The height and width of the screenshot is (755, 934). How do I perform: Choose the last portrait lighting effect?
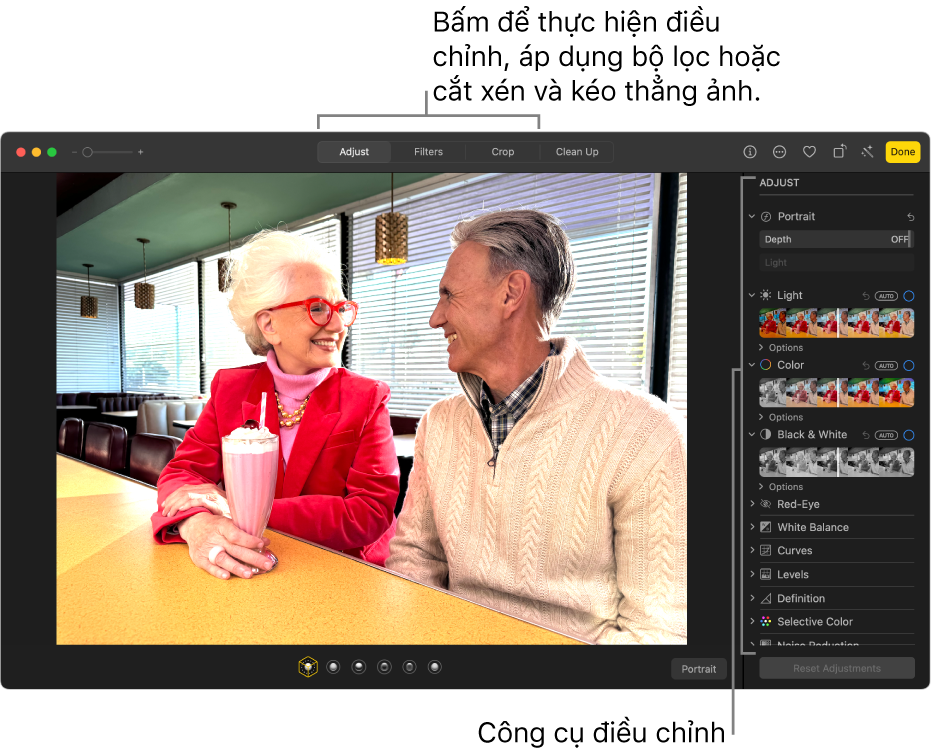pos(435,667)
